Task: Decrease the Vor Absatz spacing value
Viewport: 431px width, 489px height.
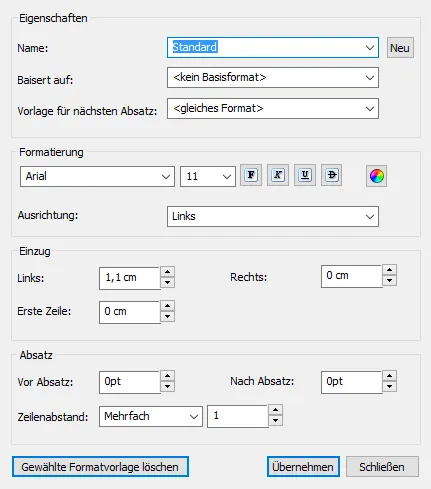Action: 168,386
